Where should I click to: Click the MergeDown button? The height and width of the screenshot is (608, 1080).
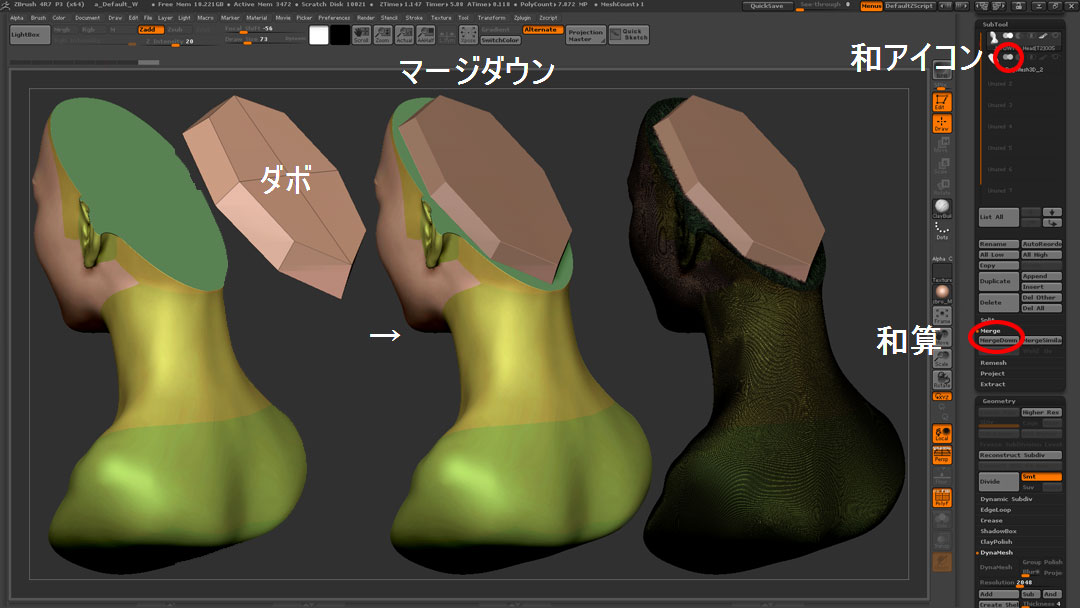tap(999, 340)
